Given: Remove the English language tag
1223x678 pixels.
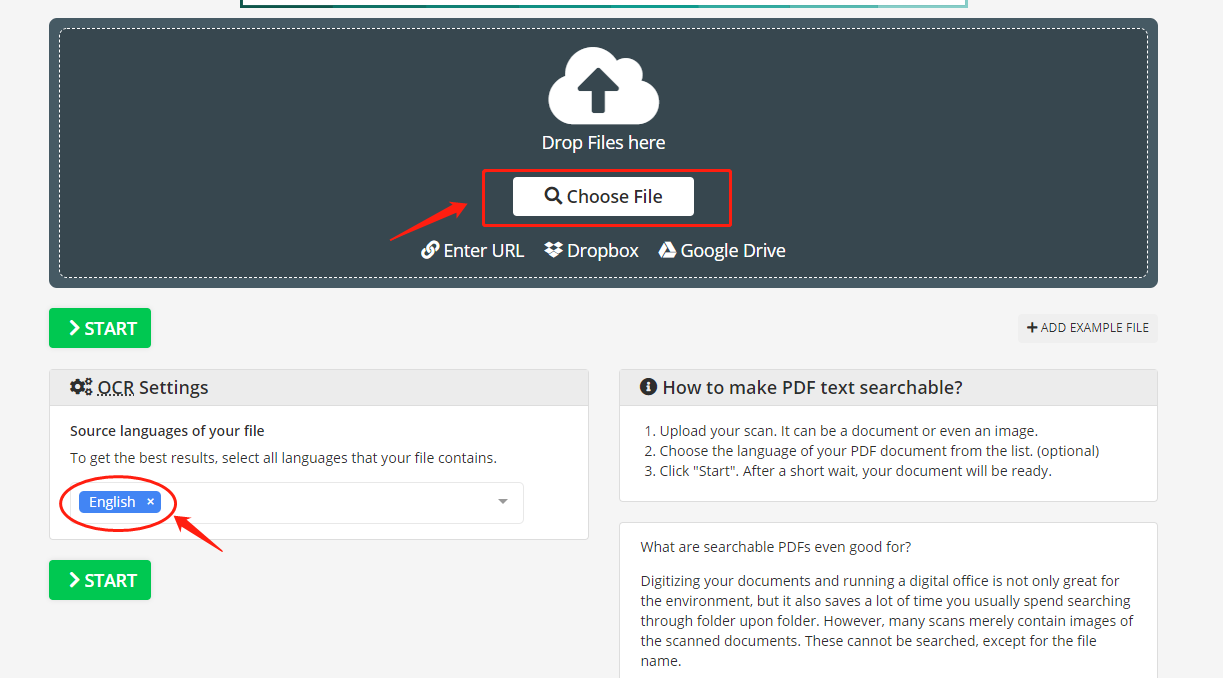Looking at the screenshot, I should click(x=151, y=502).
